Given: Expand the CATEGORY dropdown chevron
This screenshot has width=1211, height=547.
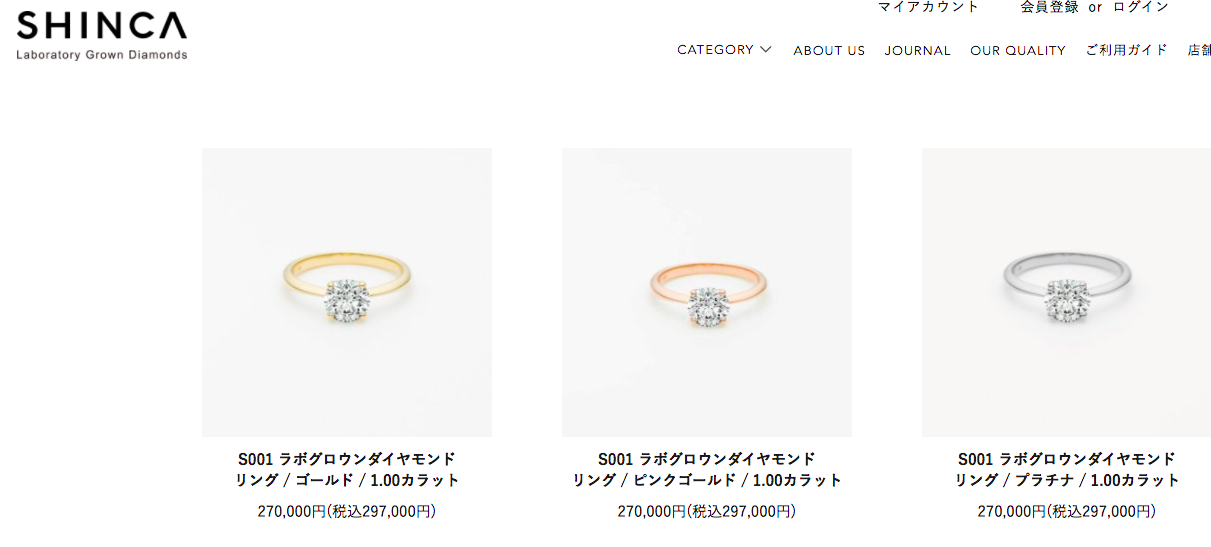Looking at the screenshot, I should [x=766, y=49].
